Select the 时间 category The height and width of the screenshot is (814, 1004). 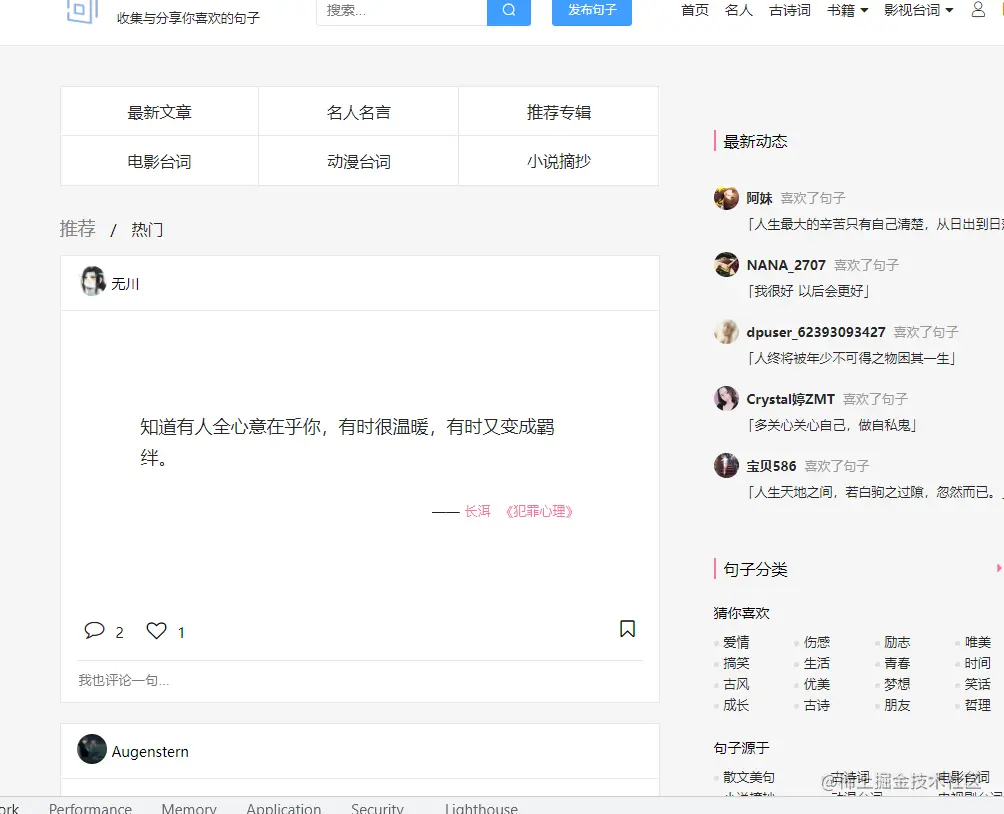978,663
